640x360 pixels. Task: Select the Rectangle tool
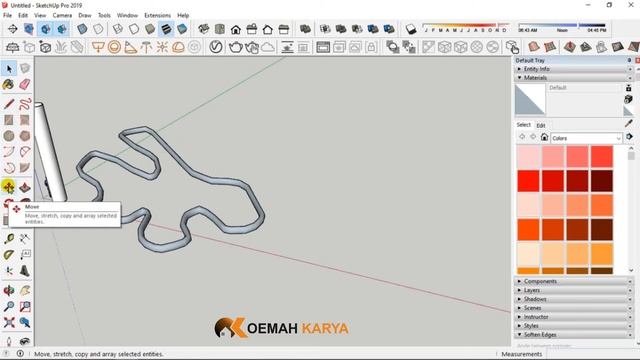[x=9, y=120]
